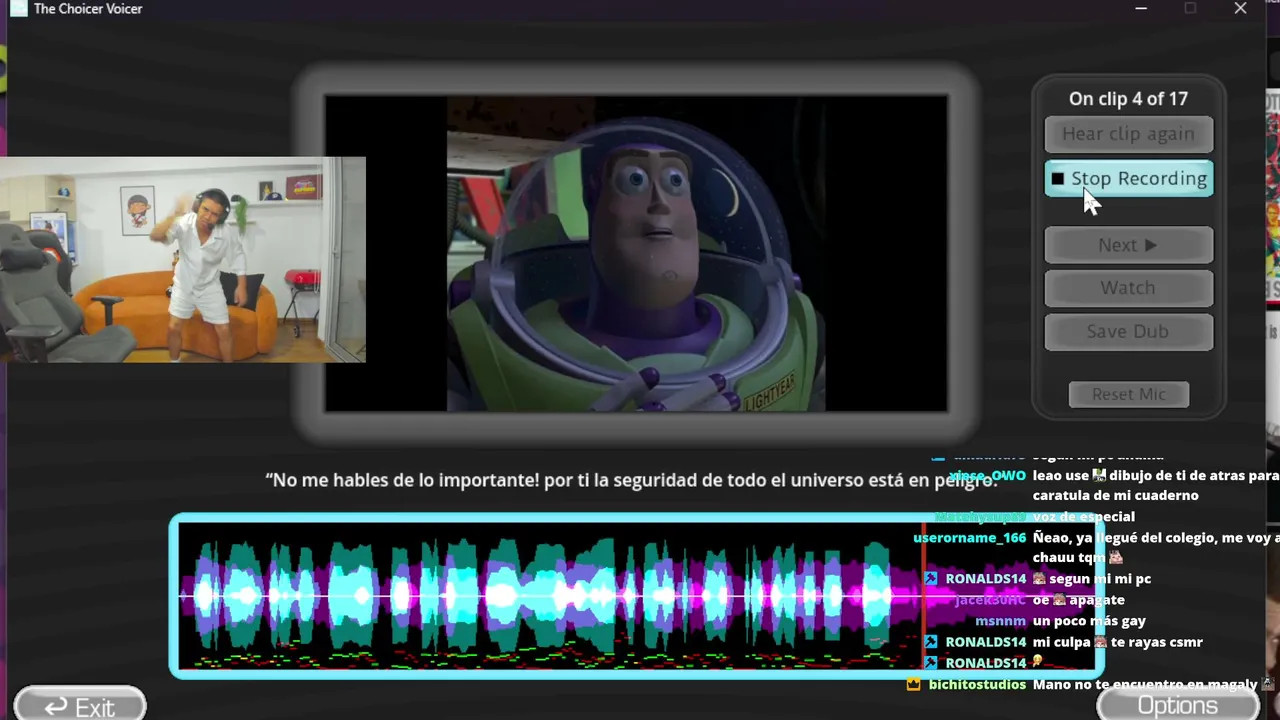The width and height of the screenshot is (1280, 720).
Task: Click the streamer webcam overlay
Action: pyautogui.click(x=183, y=260)
